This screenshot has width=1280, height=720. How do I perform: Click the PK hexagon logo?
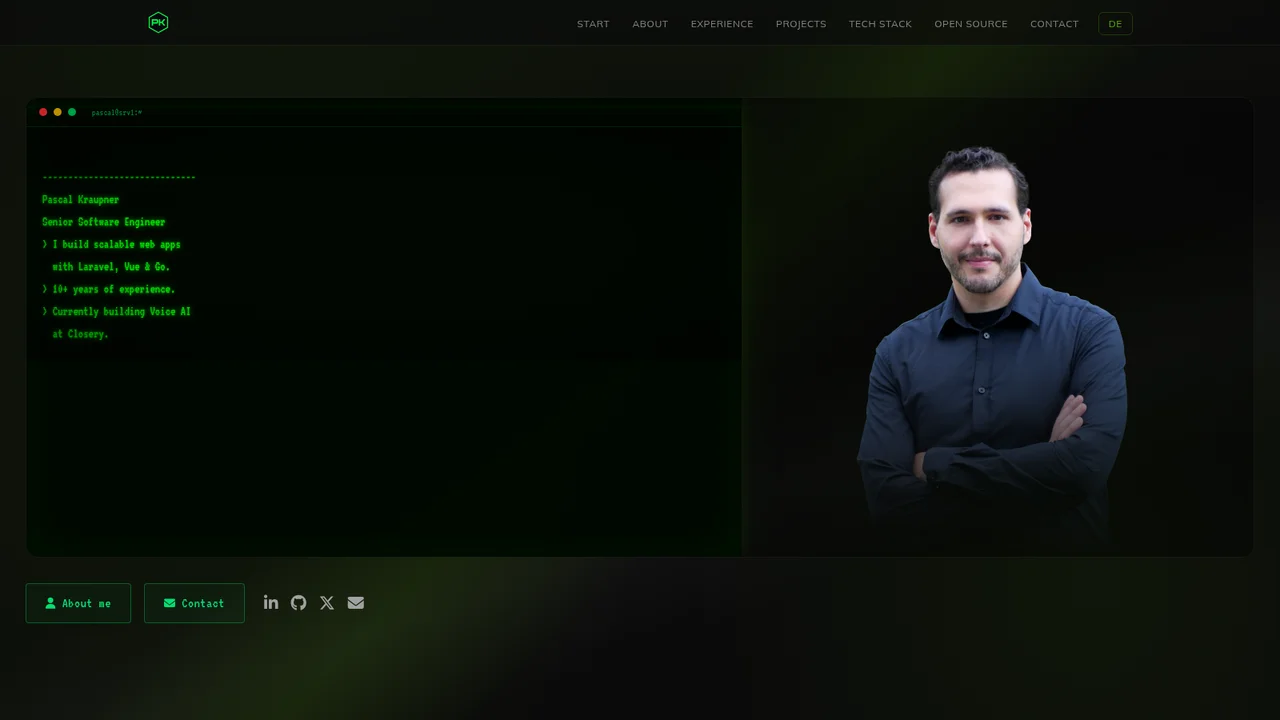pos(158,22)
